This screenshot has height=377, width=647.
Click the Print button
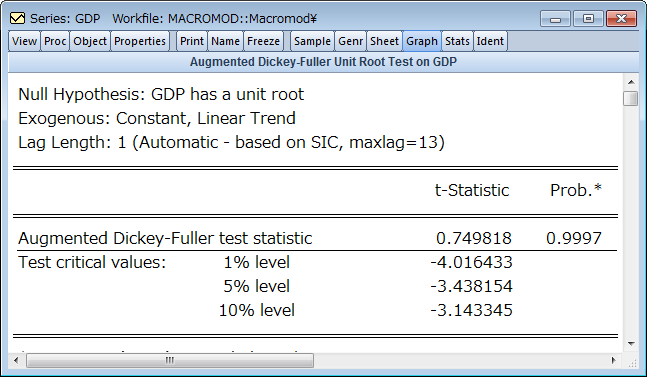[192, 41]
